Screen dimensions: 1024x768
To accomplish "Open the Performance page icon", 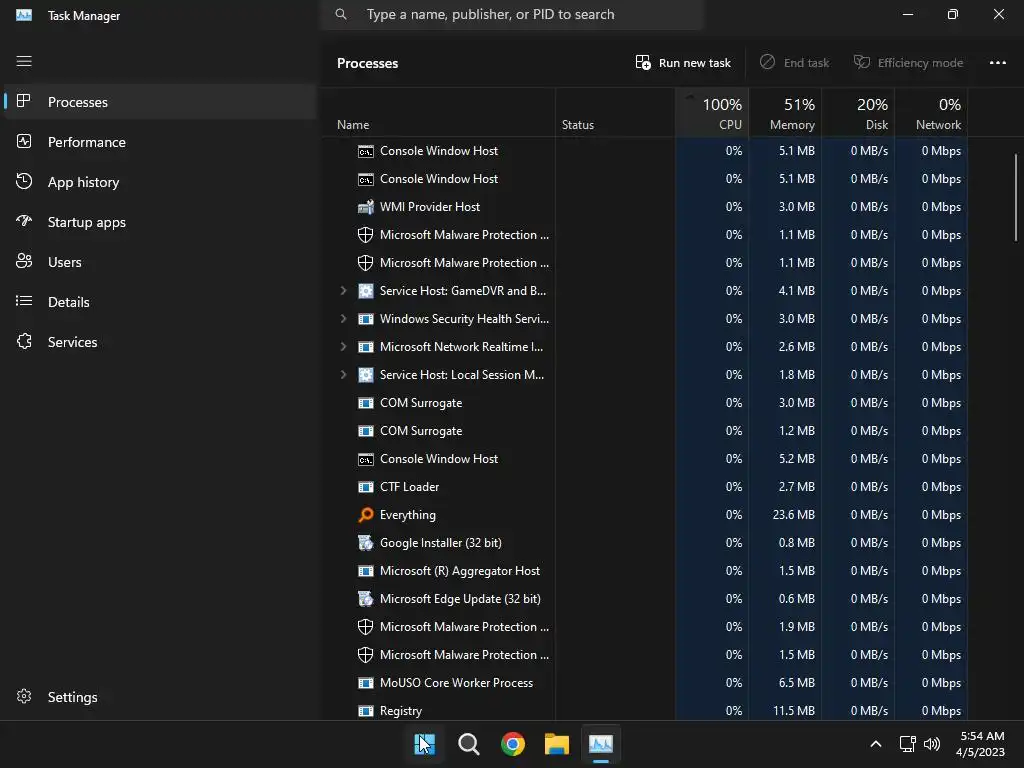I will [x=24, y=142].
